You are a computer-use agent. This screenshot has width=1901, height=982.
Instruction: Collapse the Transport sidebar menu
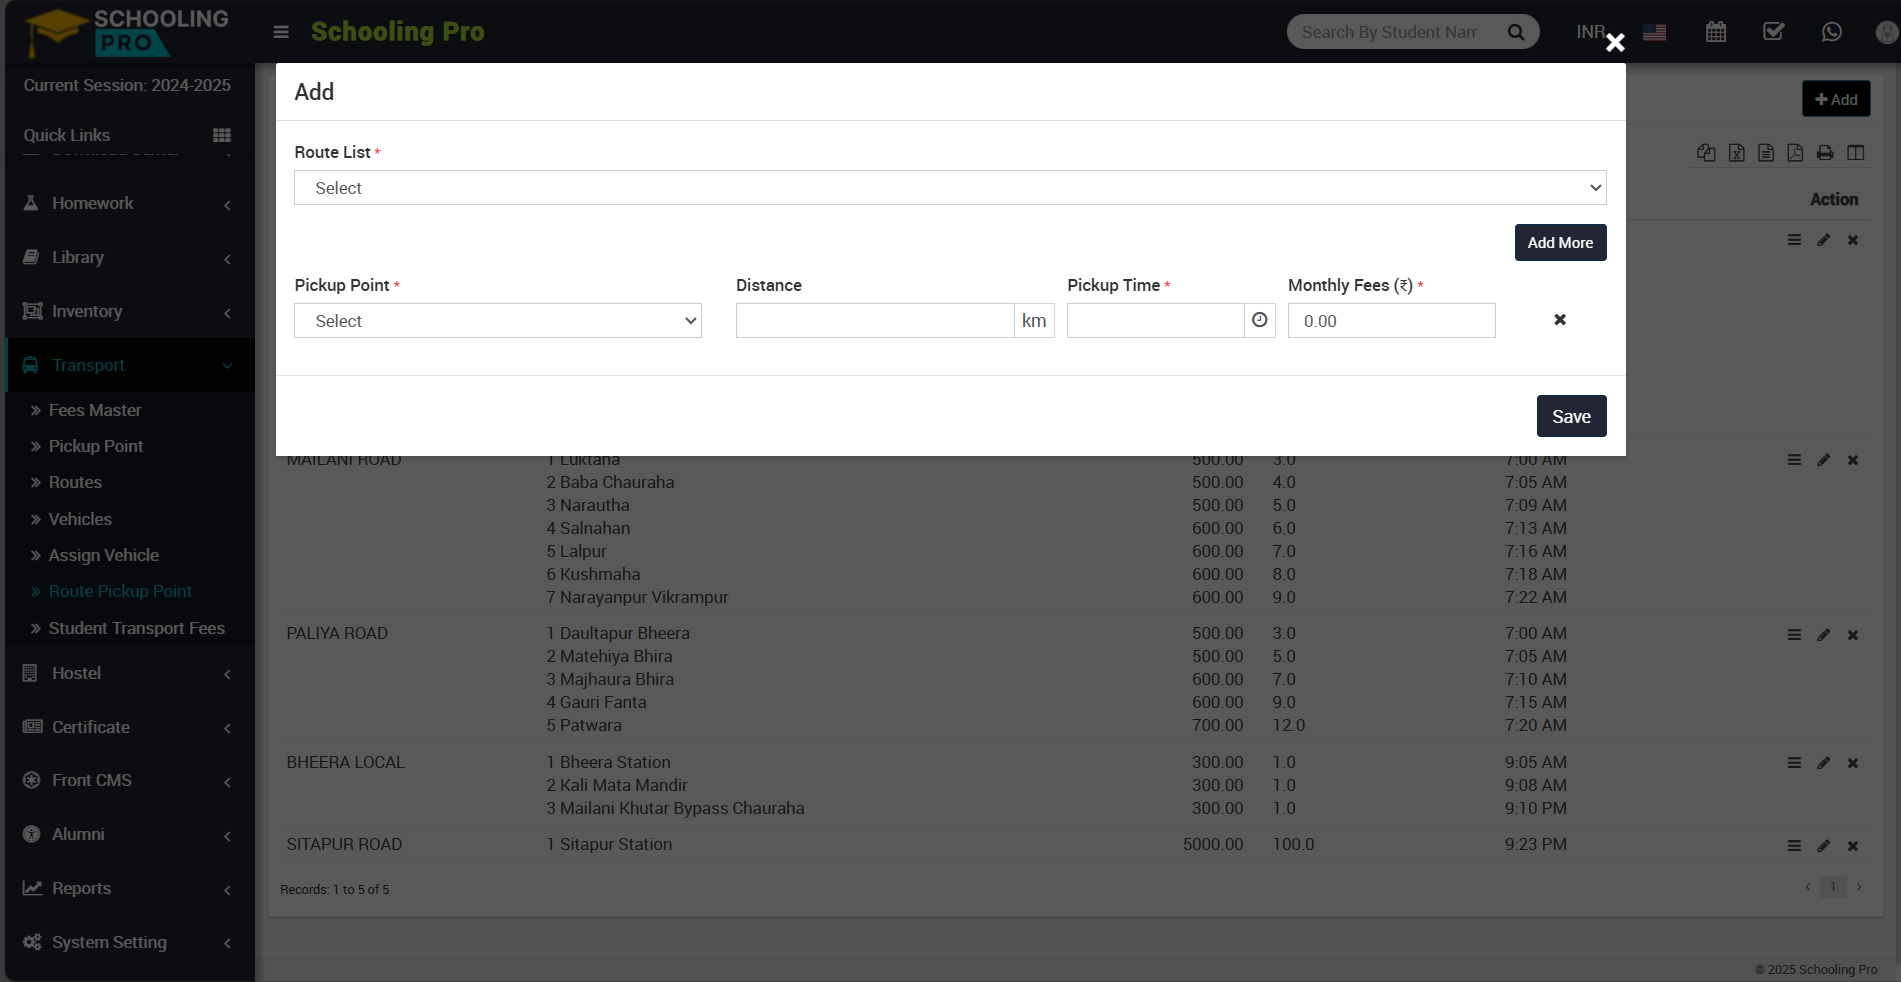click(x=128, y=365)
